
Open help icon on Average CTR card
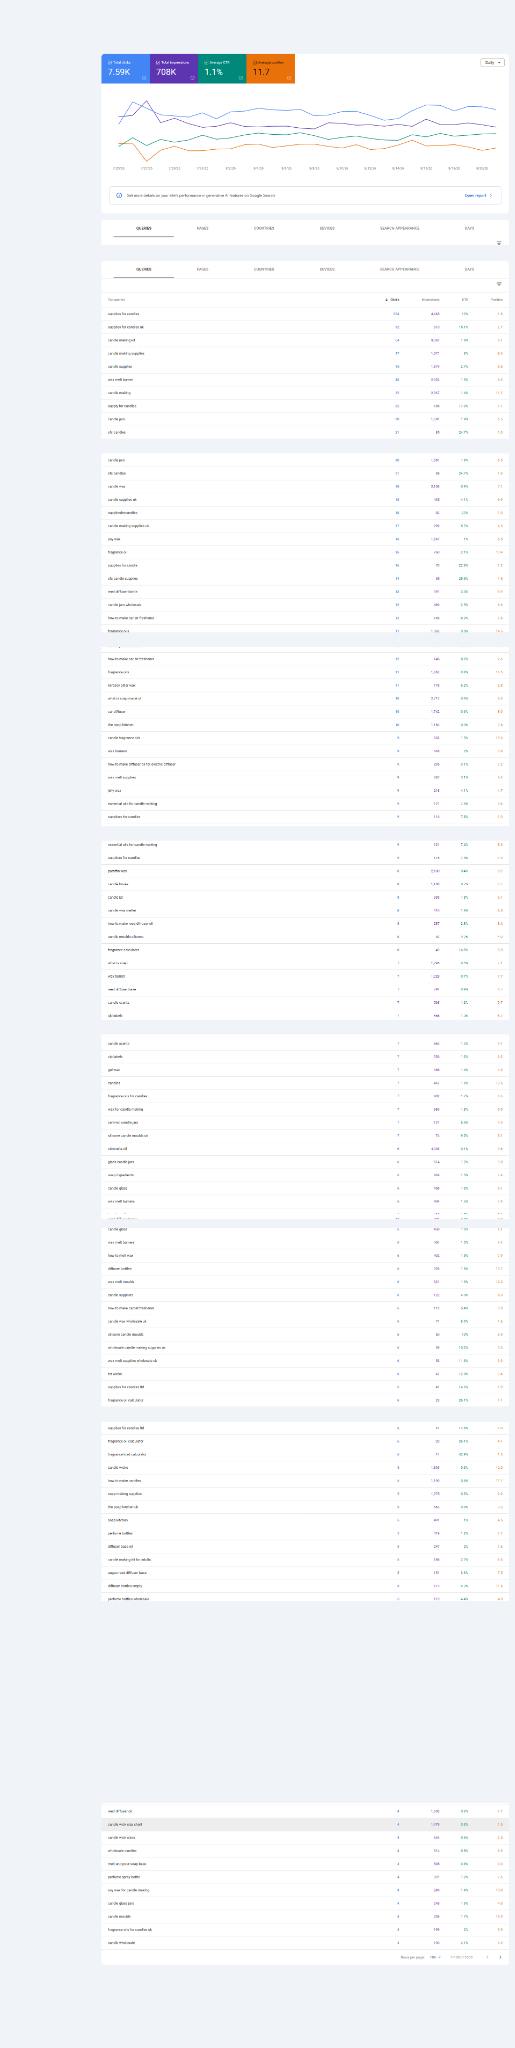pos(241,77)
